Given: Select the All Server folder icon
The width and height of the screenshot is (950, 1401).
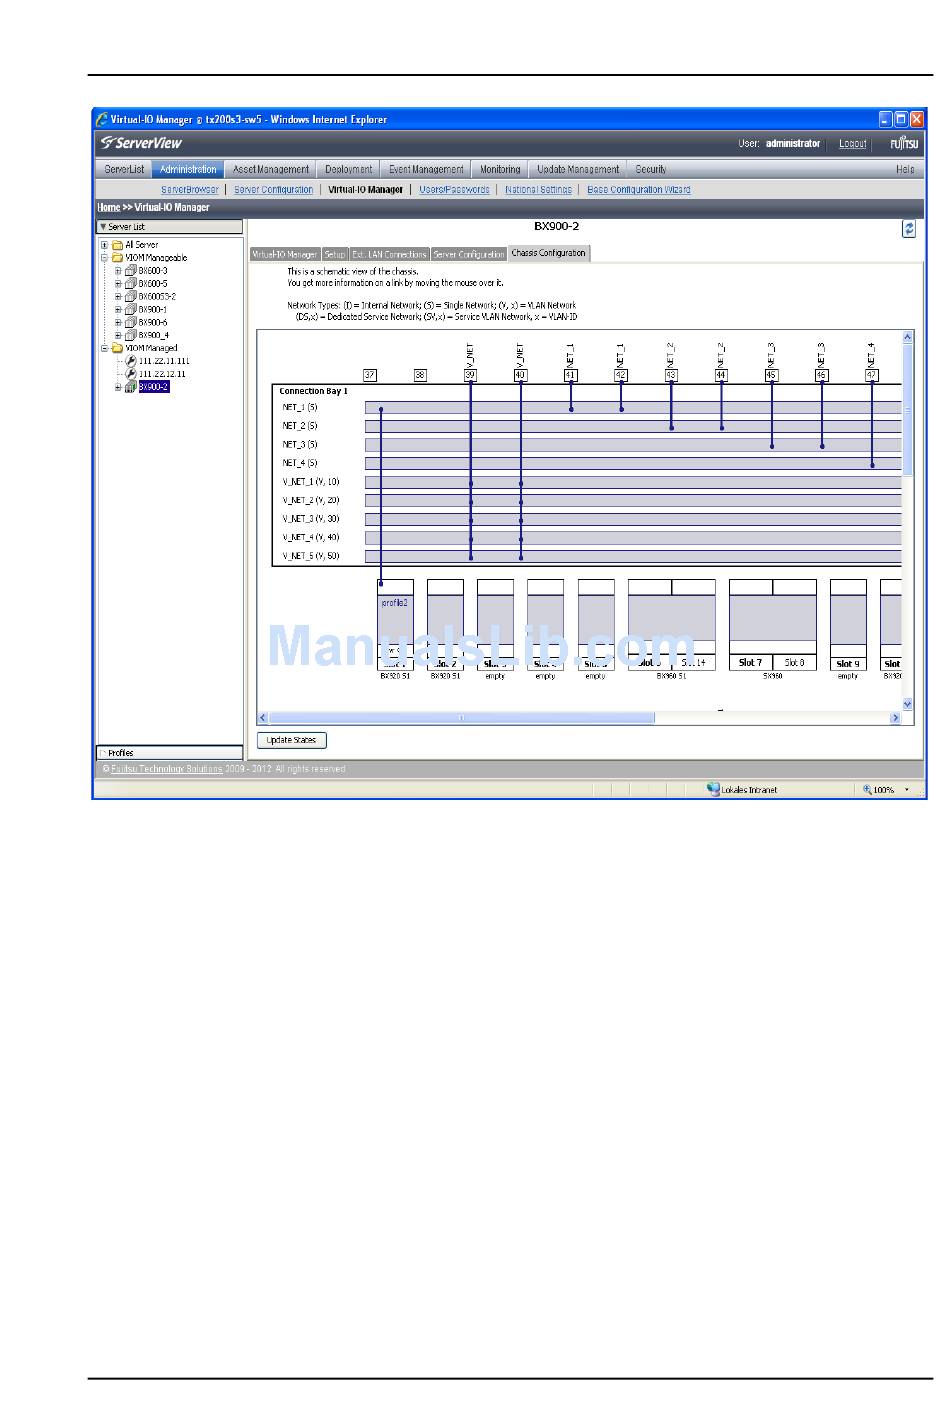Looking at the screenshot, I should coord(117,244).
